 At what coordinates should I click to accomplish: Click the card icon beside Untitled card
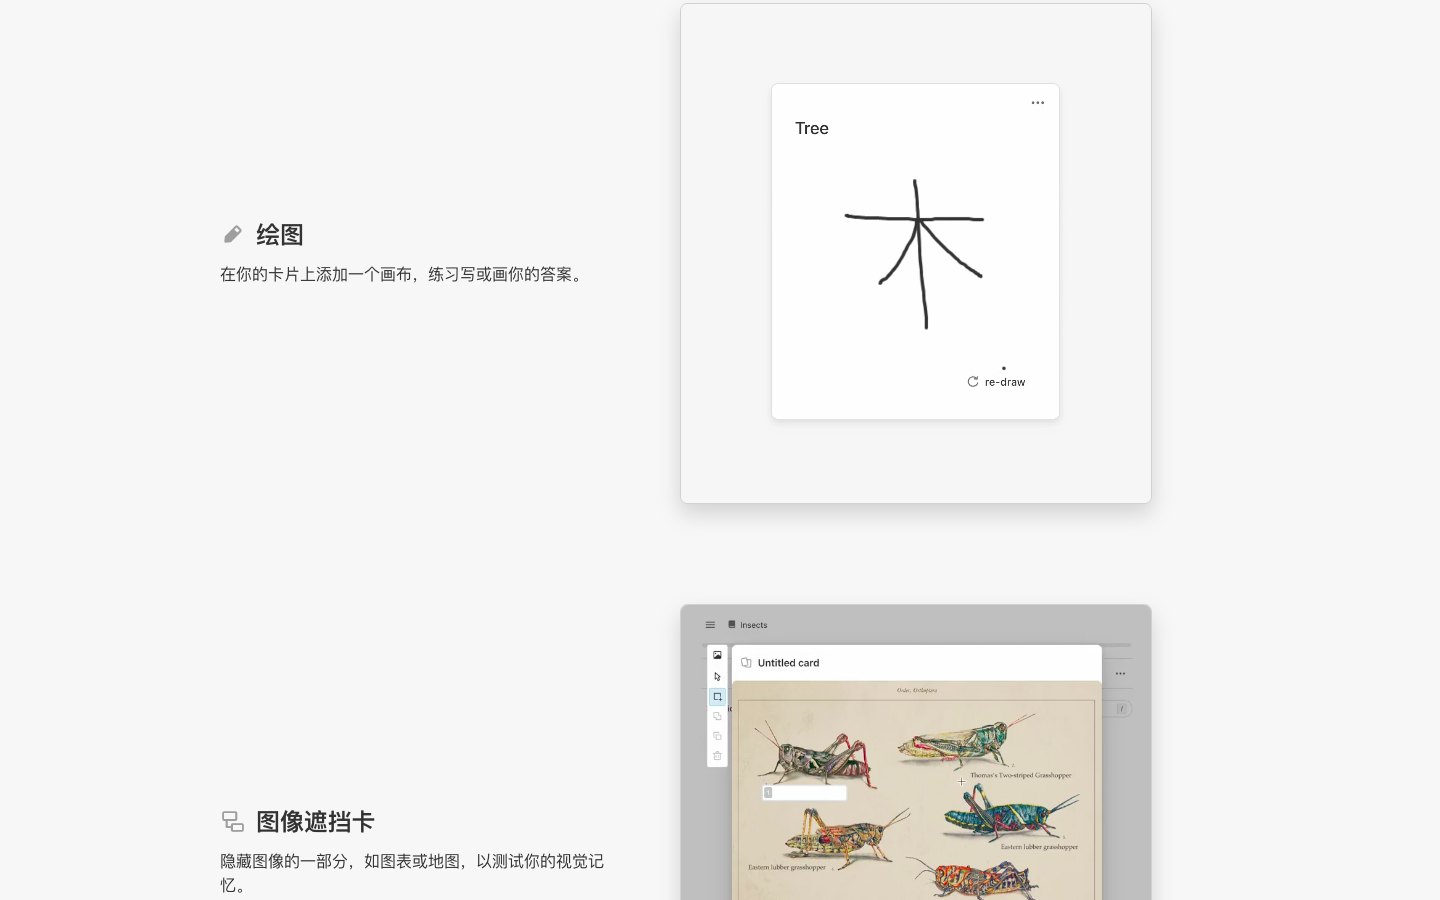tap(746, 663)
